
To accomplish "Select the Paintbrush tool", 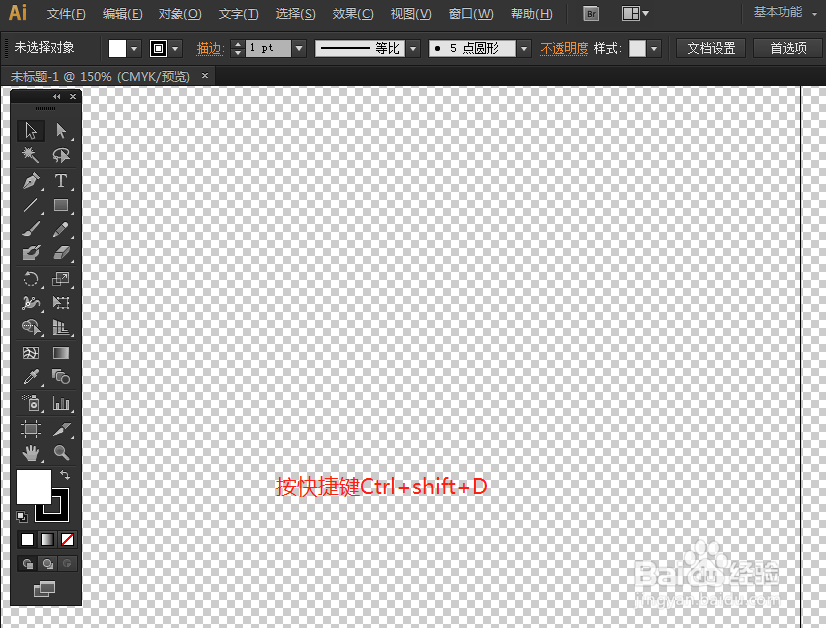I will pyautogui.click(x=31, y=229).
